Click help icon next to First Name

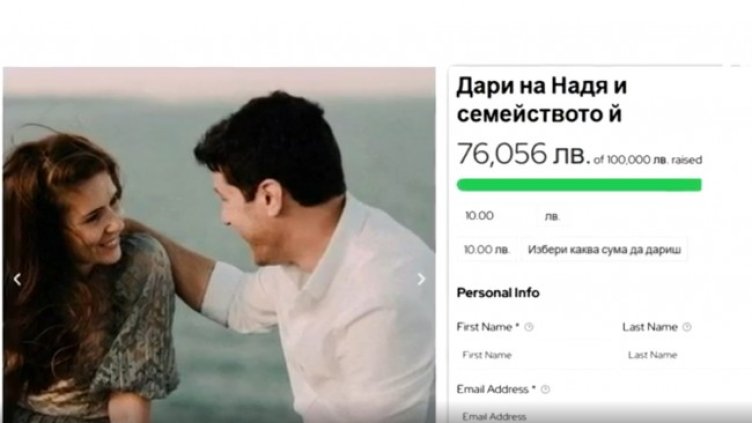click(529, 327)
